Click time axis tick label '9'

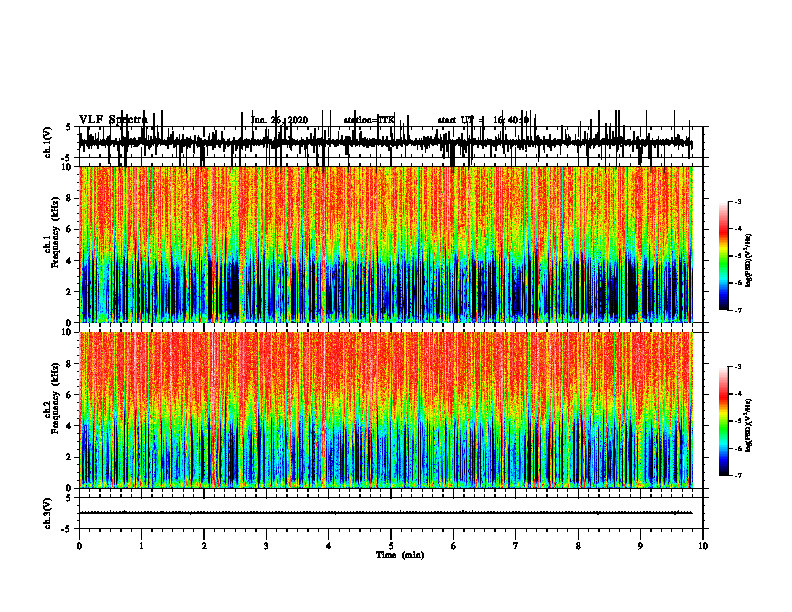tap(640, 546)
